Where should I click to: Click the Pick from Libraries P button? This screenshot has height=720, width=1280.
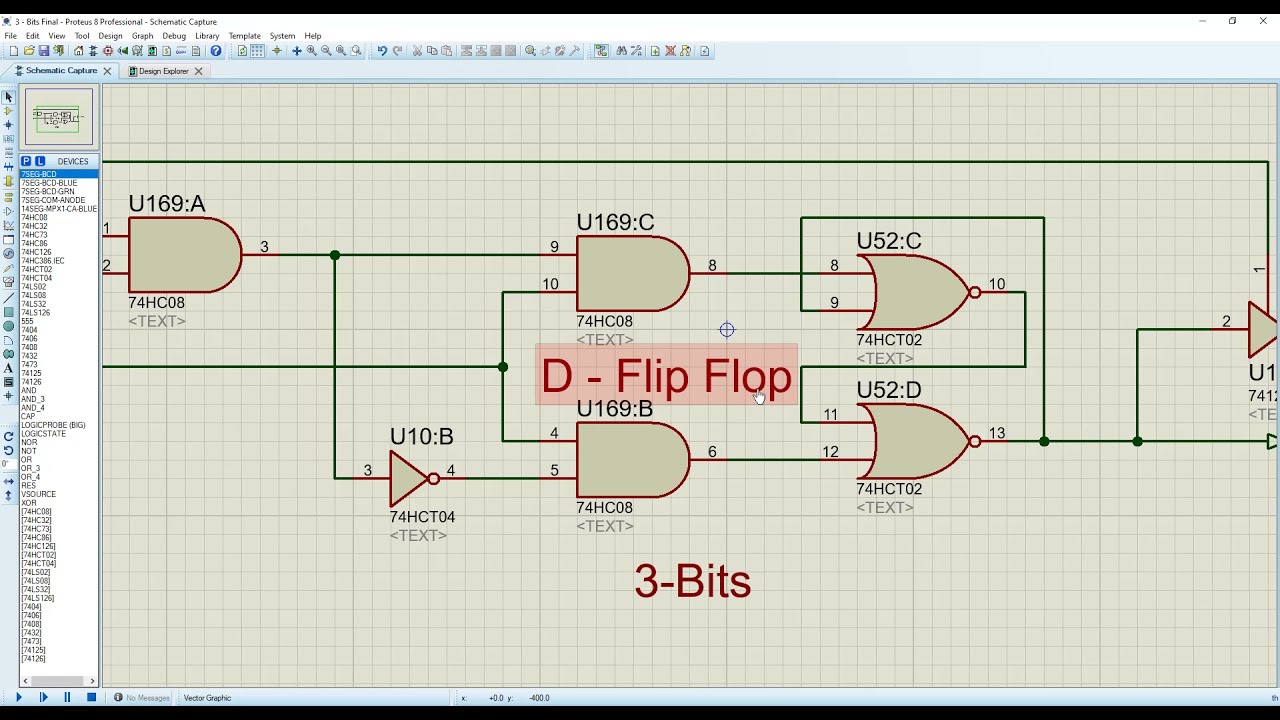(26, 161)
